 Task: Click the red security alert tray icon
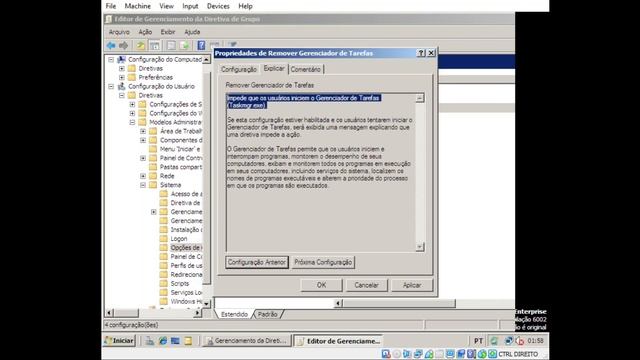coord(520,340)
